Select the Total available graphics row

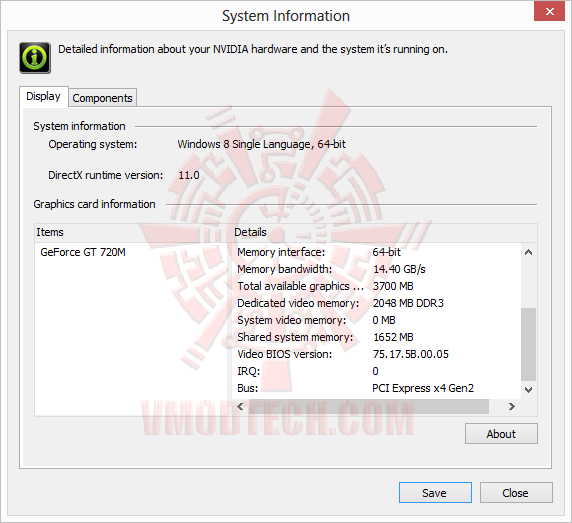[376, 286]
